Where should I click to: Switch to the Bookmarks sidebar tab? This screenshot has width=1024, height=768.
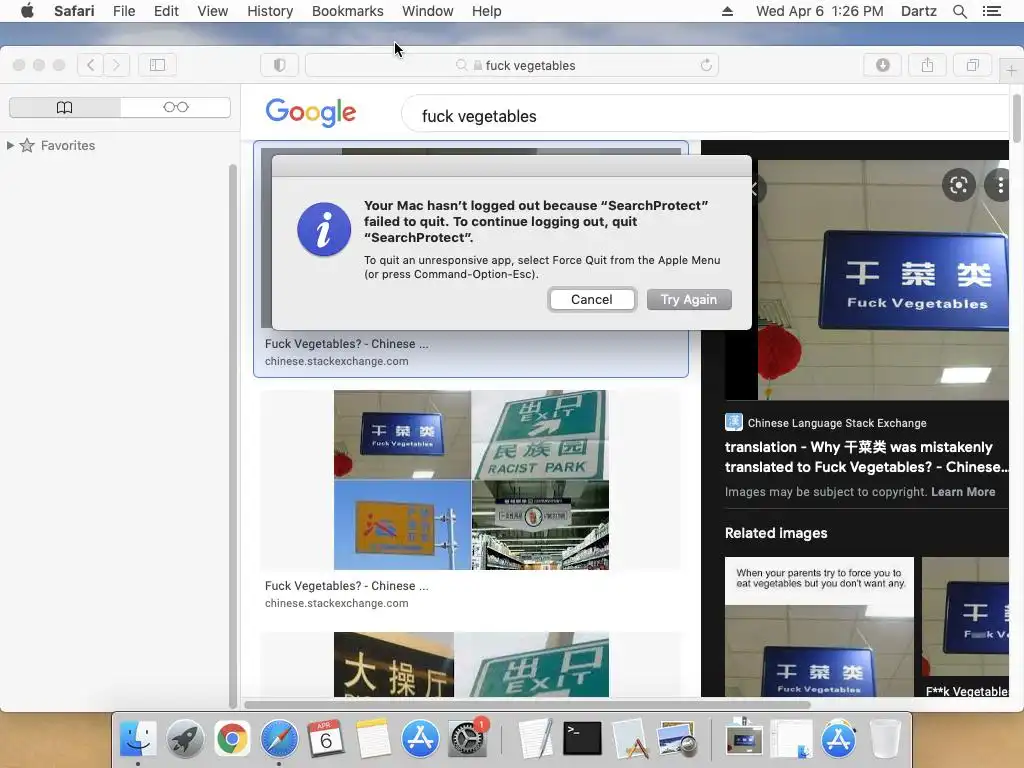pyautogui.click(x=65, y=107)
